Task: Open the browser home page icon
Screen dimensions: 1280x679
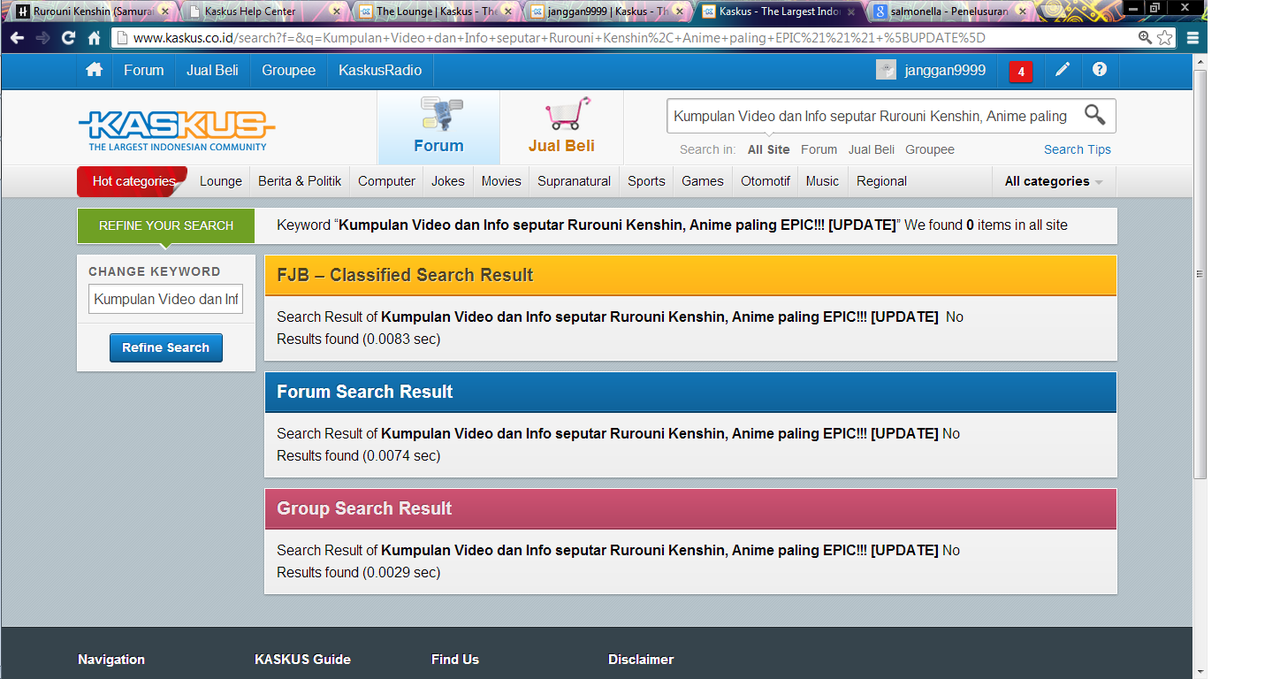Action: [94, 38]
